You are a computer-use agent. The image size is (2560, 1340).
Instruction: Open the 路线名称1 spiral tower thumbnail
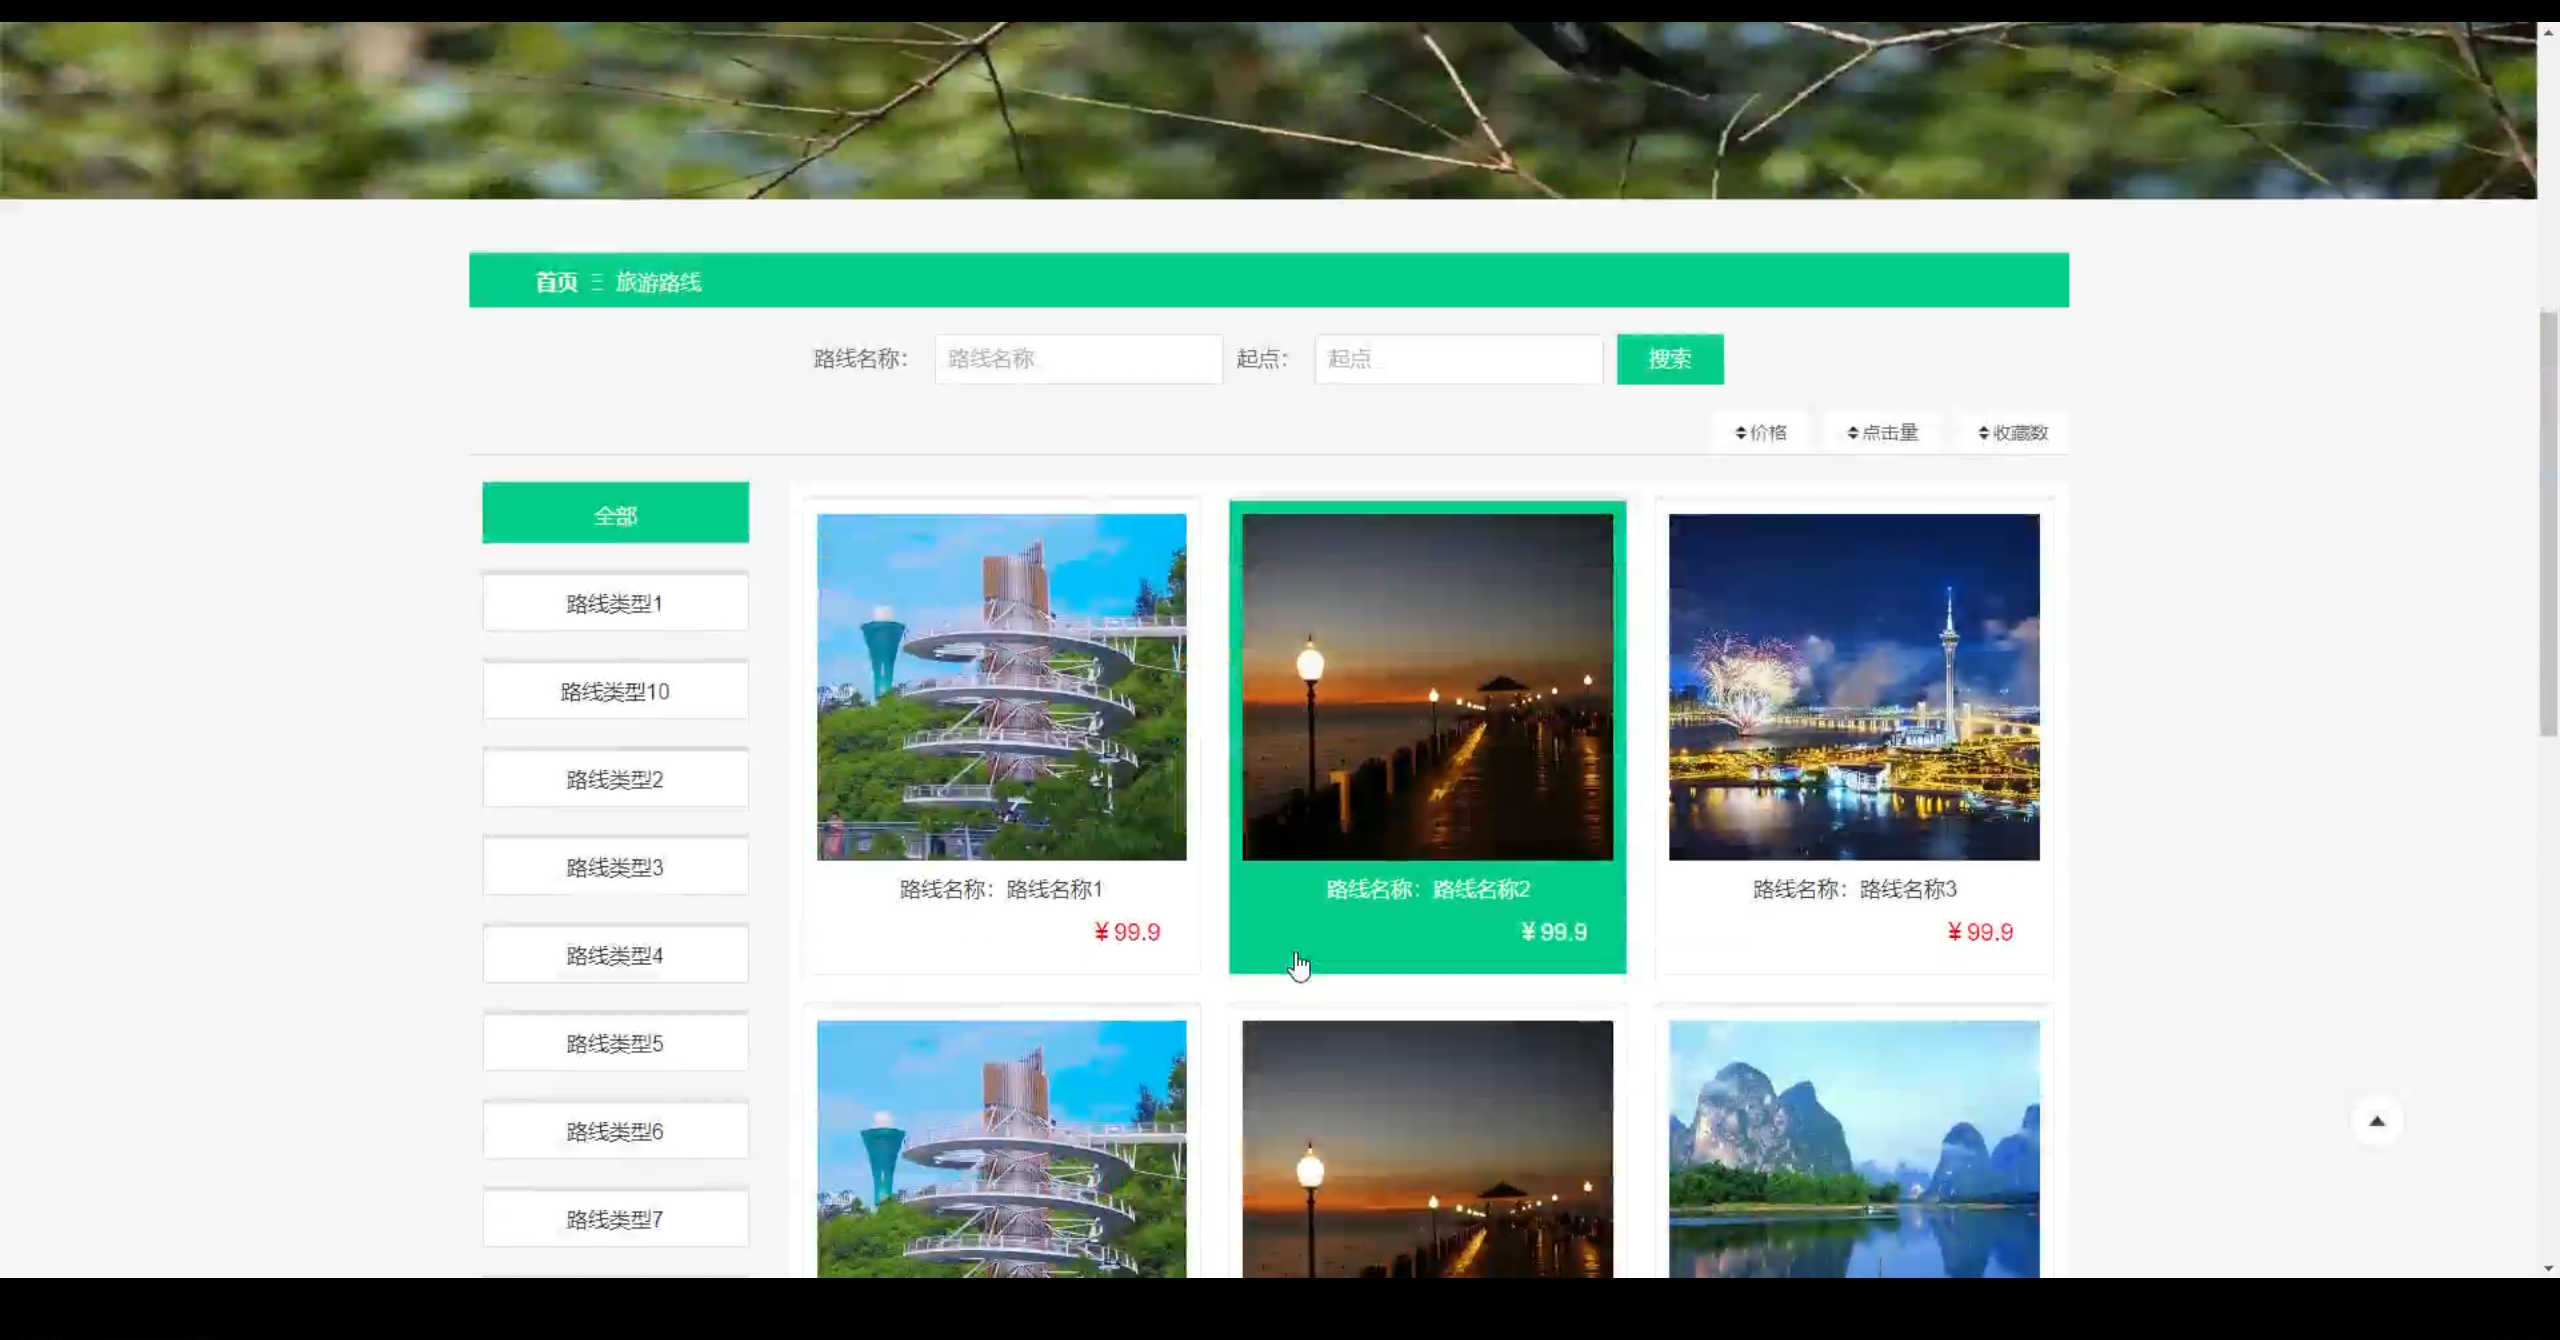1001,687
